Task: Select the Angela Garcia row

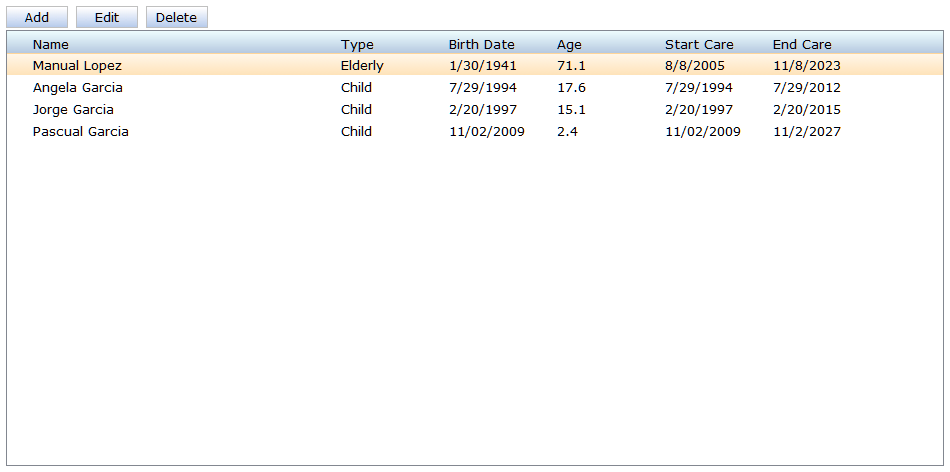Action: (78, 88)
